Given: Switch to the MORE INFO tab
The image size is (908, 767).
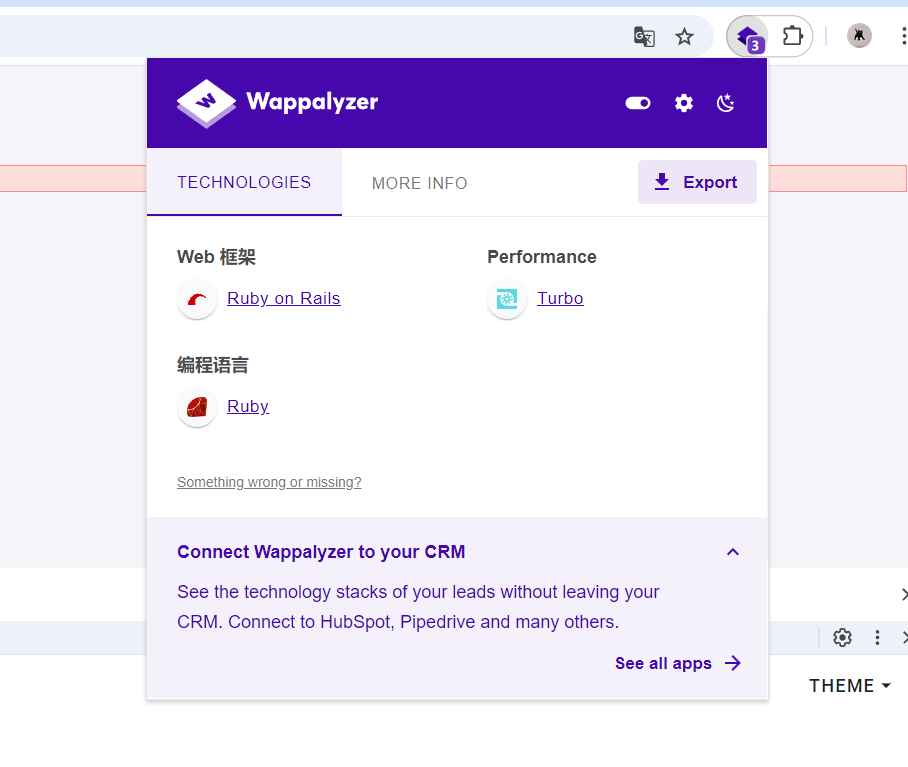Looking at the screenshot, I should coord(419,183).
